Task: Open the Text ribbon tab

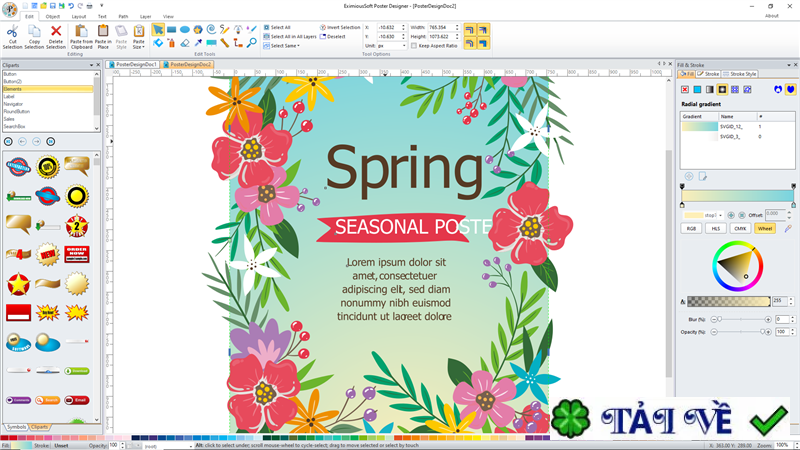Action: (x=102, y=16)
